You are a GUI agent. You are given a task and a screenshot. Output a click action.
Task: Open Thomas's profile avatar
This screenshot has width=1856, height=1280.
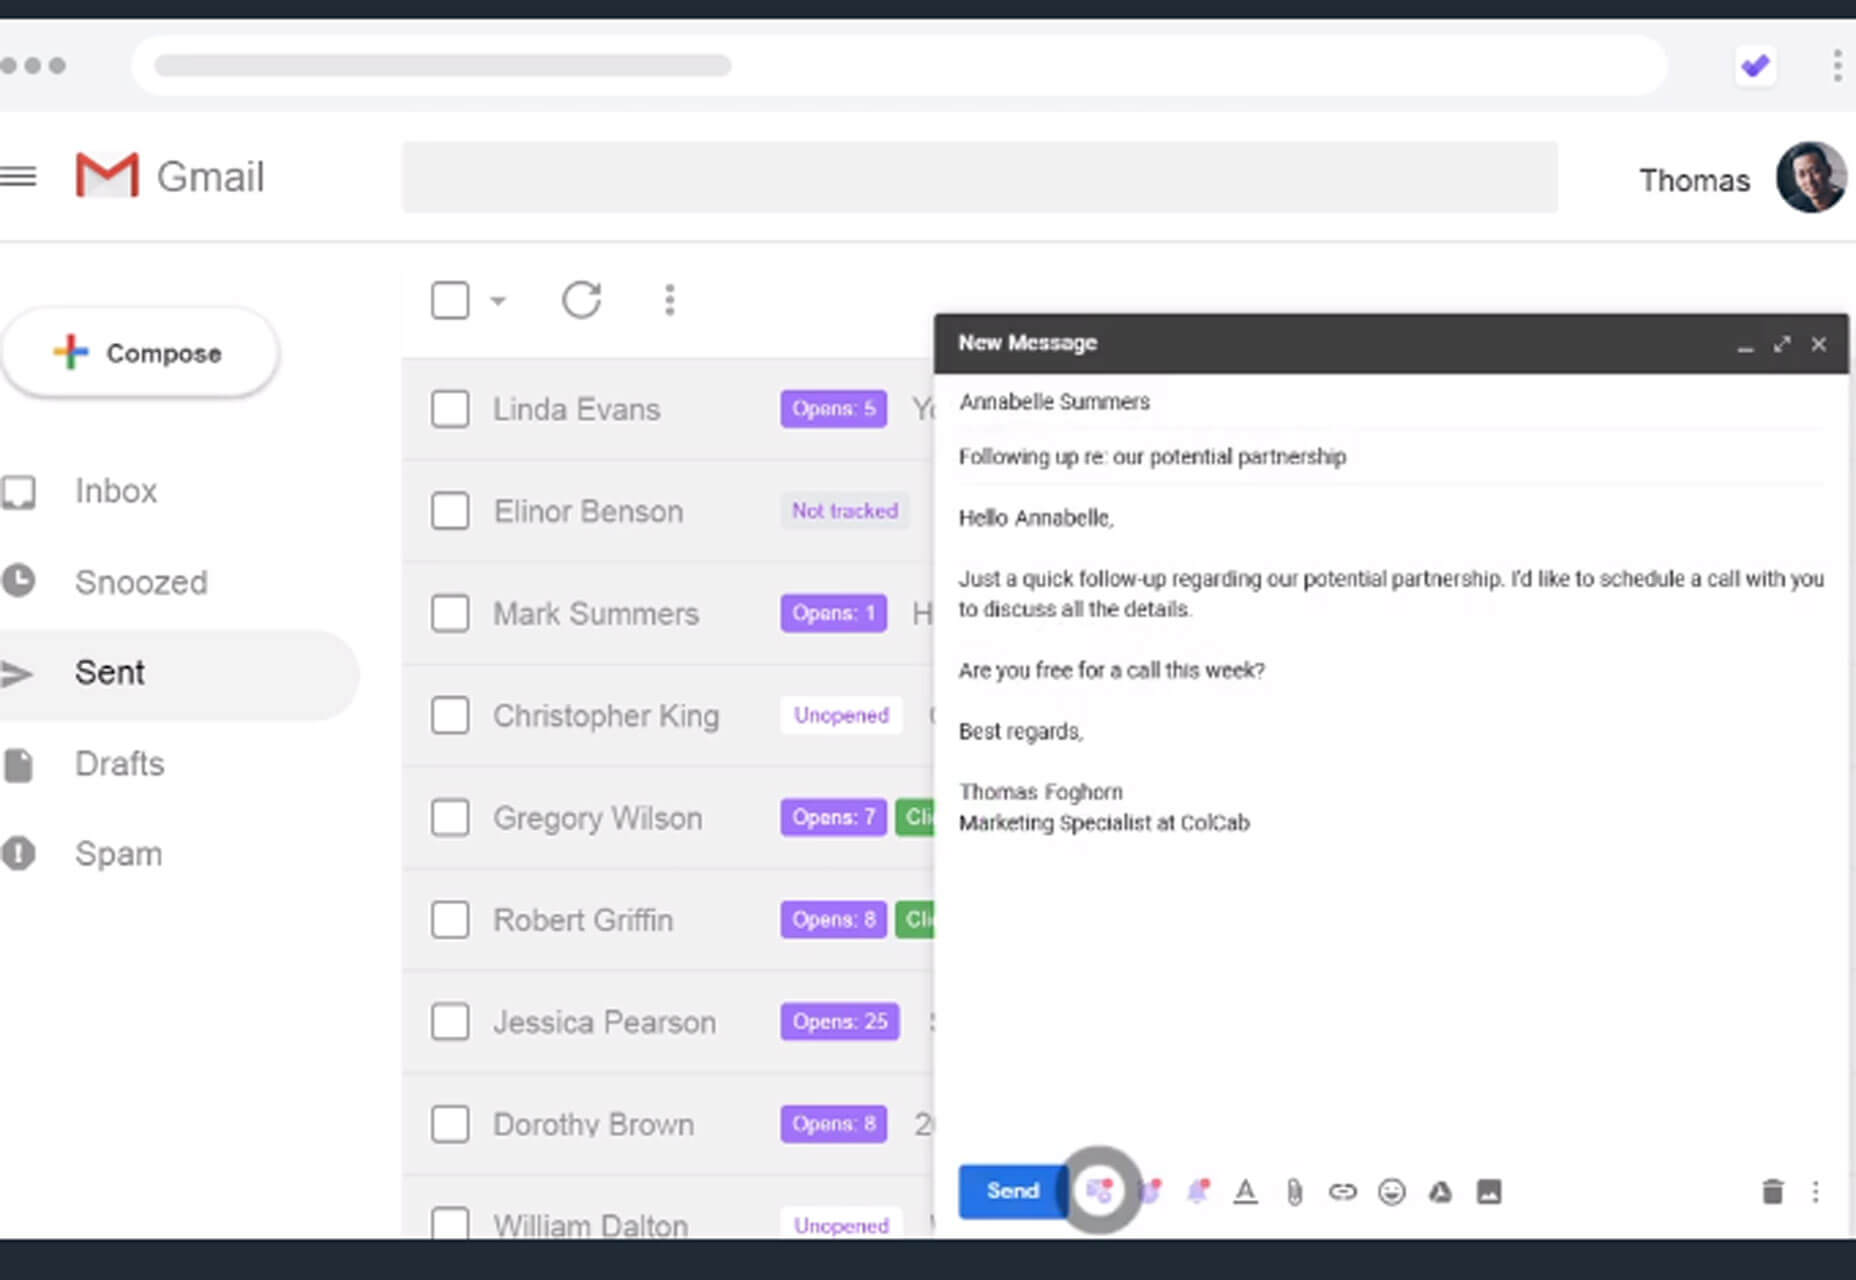[x=1811, y=178]
